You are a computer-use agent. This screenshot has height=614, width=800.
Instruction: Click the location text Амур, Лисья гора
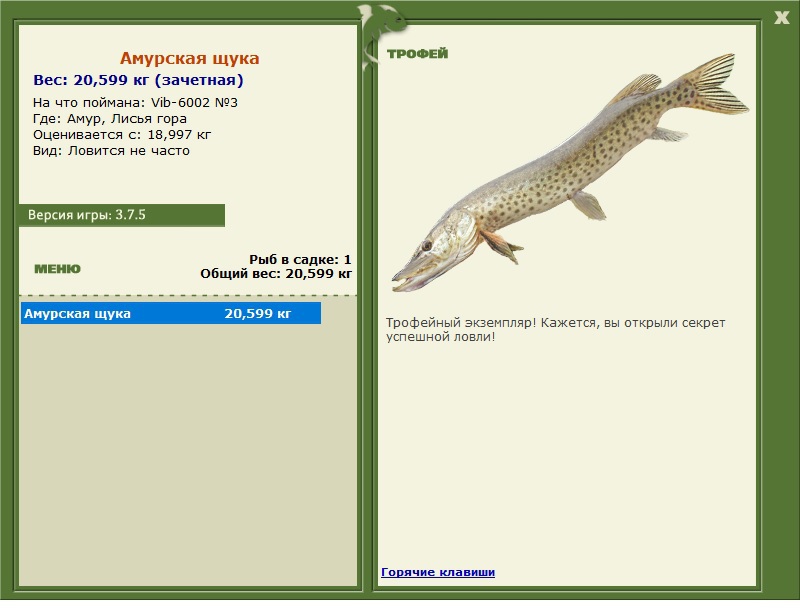pyautogui.click(x=127, y=119)
